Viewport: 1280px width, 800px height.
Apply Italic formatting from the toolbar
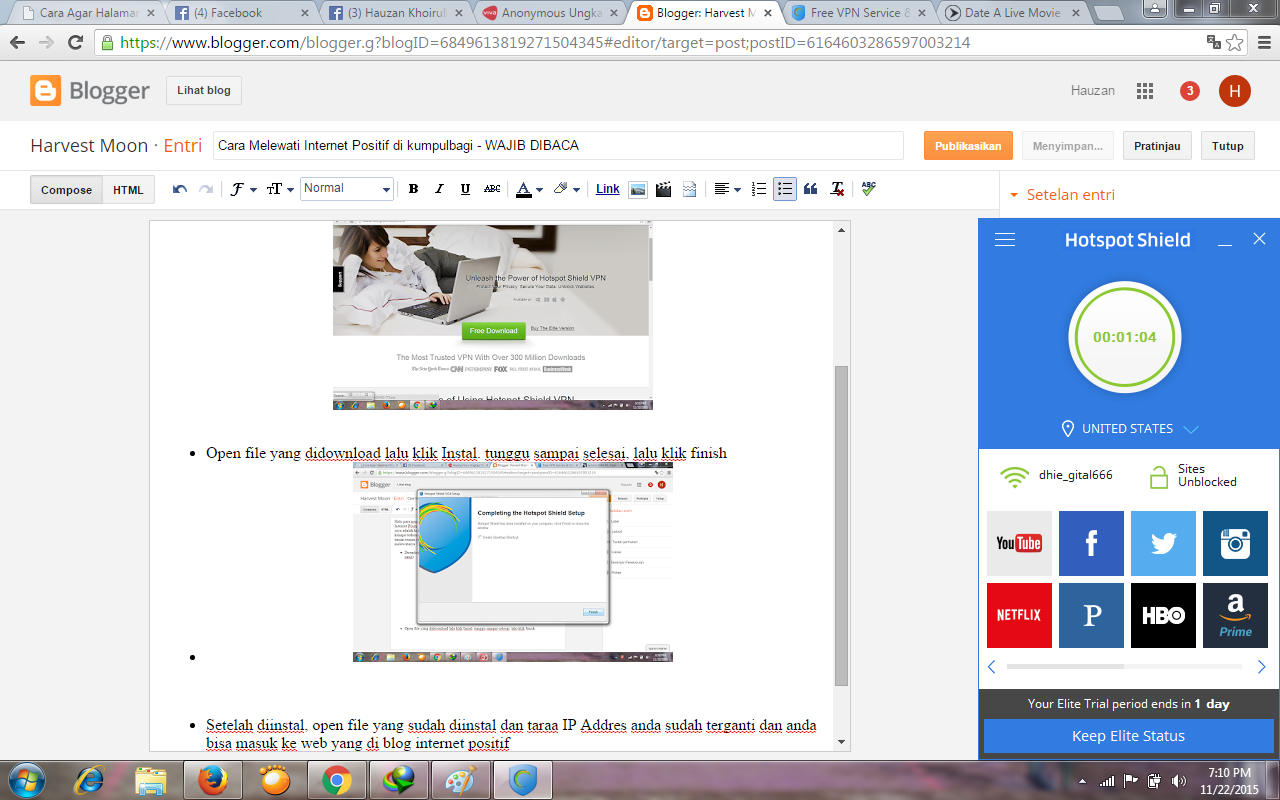pyautogui.click(x=439, y=189)
